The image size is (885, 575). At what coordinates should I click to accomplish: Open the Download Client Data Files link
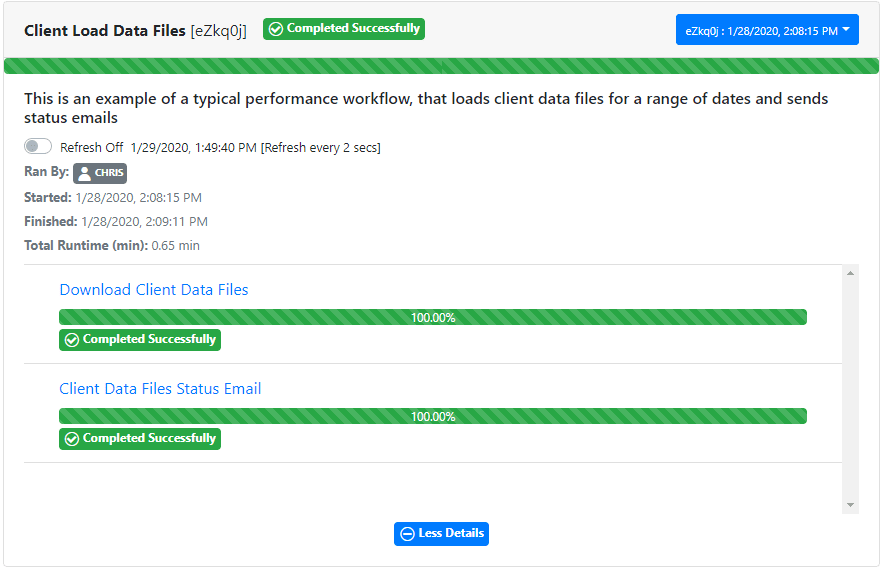tap(154, 289)
